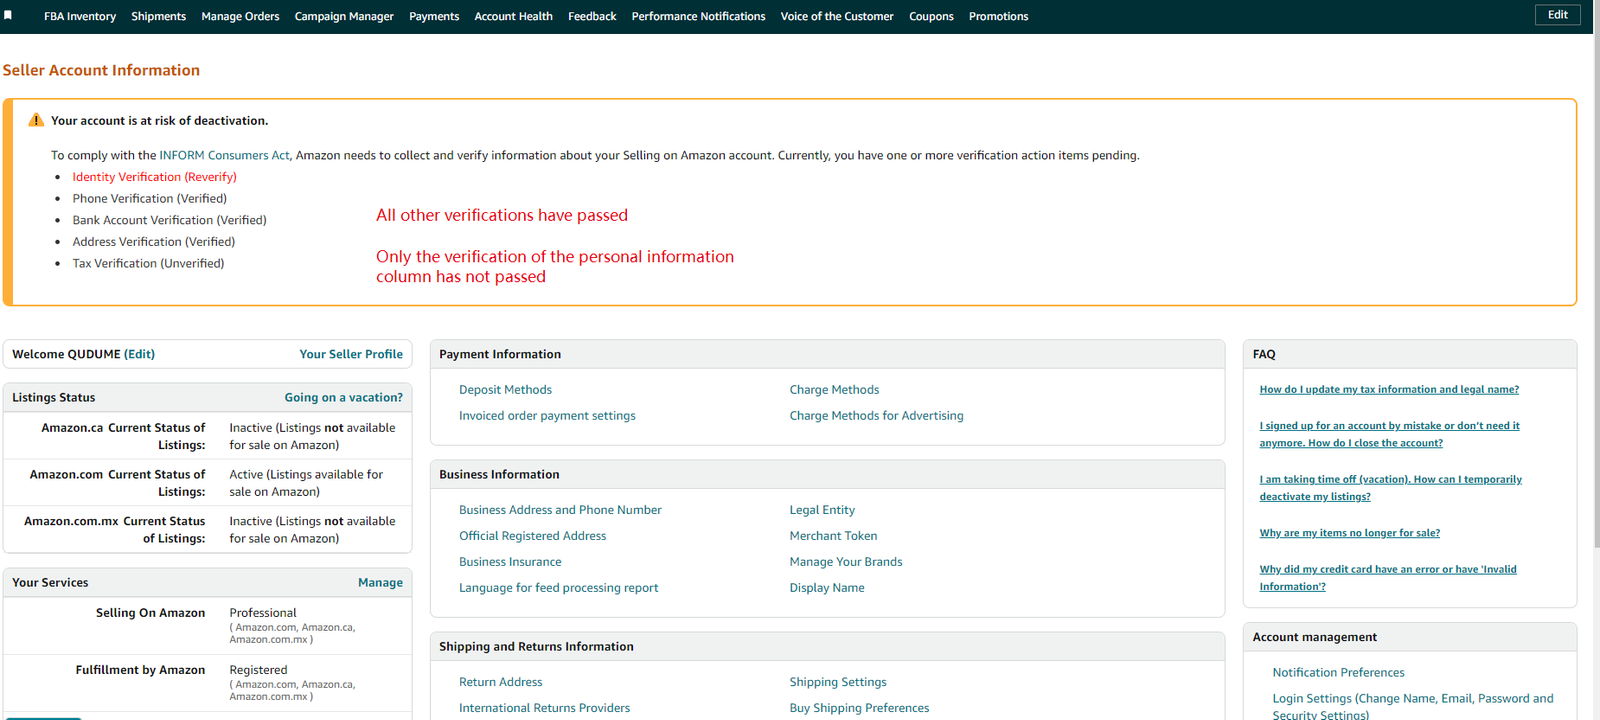1600x720 pixels.
Task: Select the Legal Entity link
Action: pos(822,510)
